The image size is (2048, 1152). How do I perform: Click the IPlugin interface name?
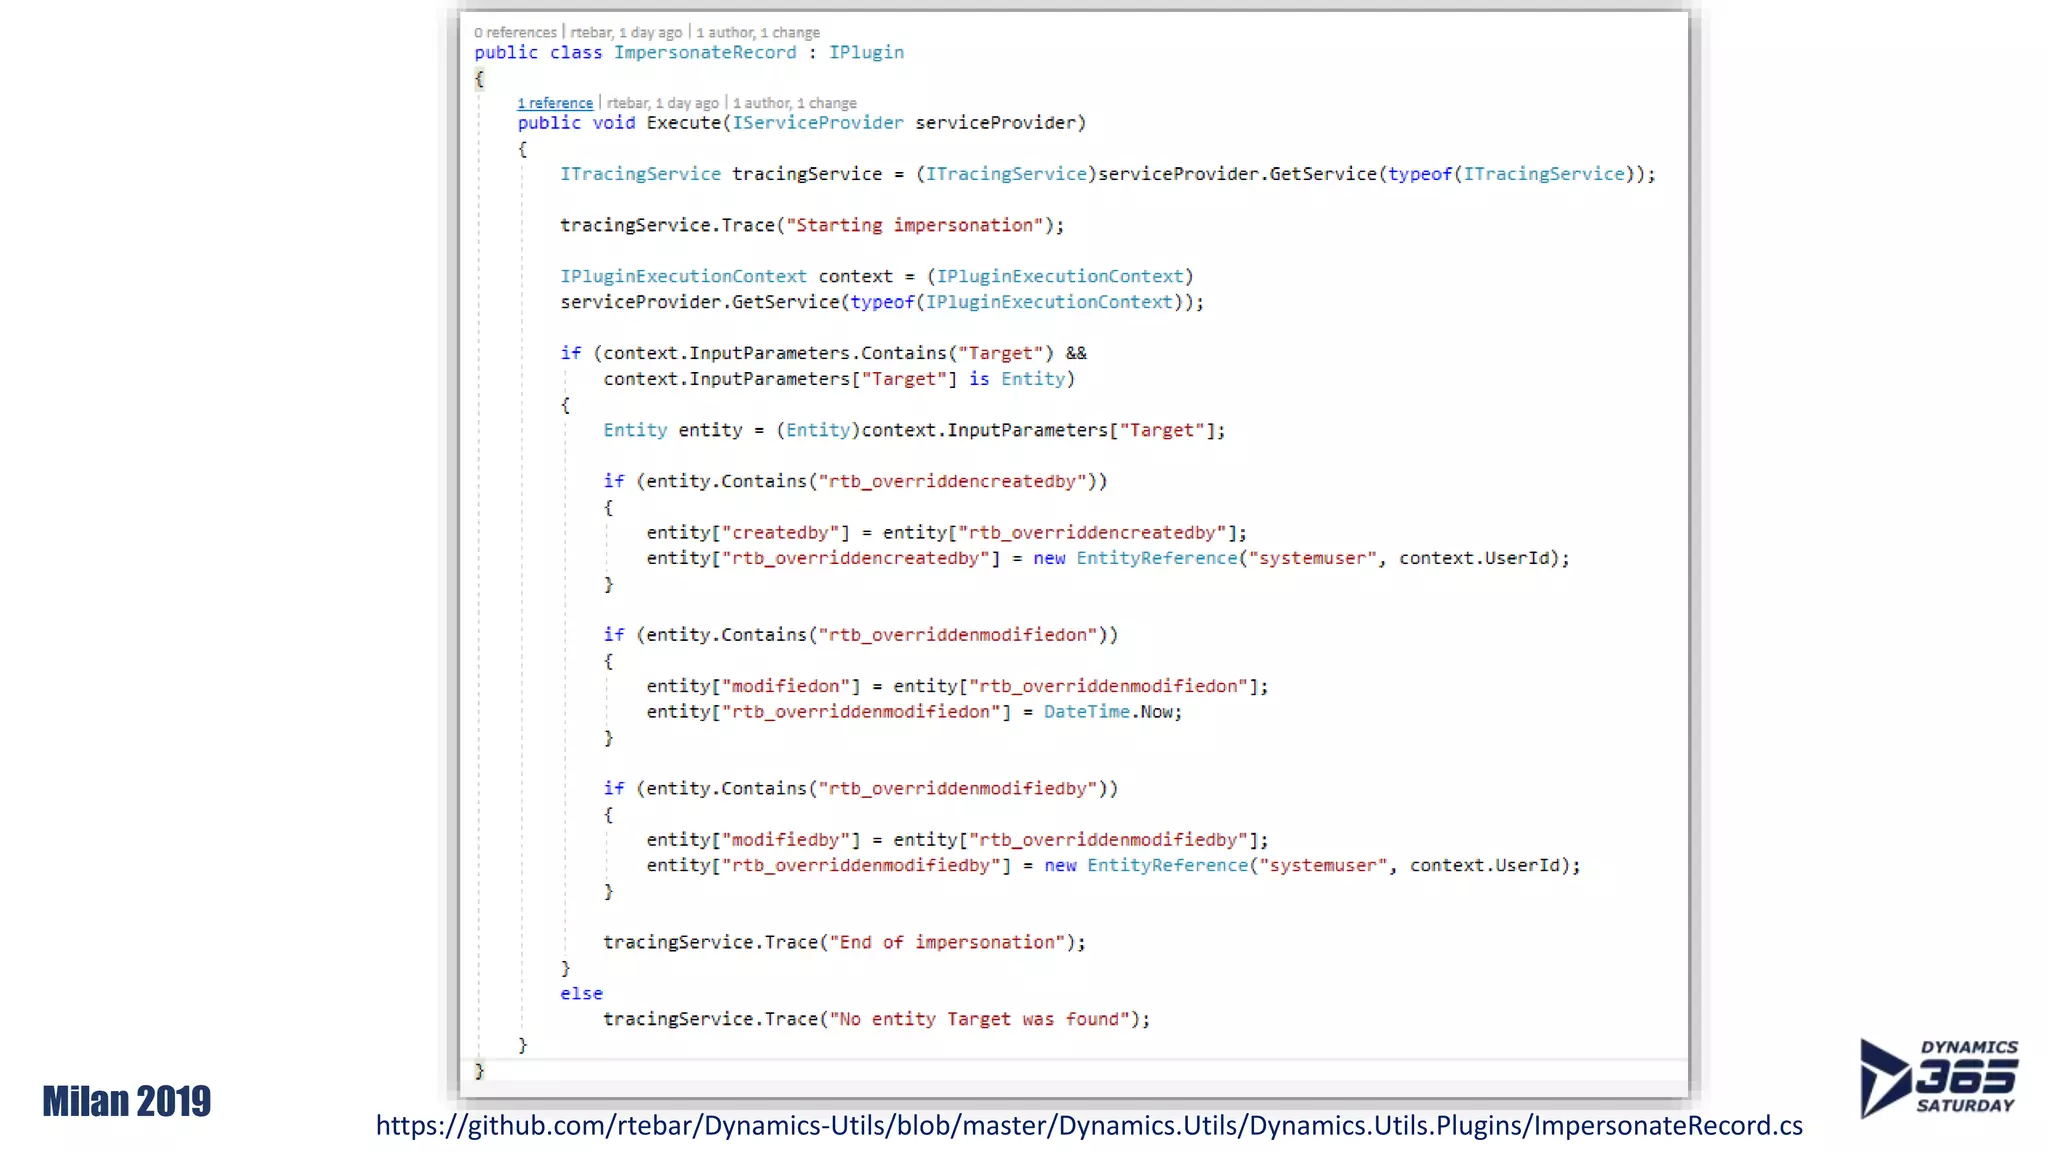tap(866, 53)
